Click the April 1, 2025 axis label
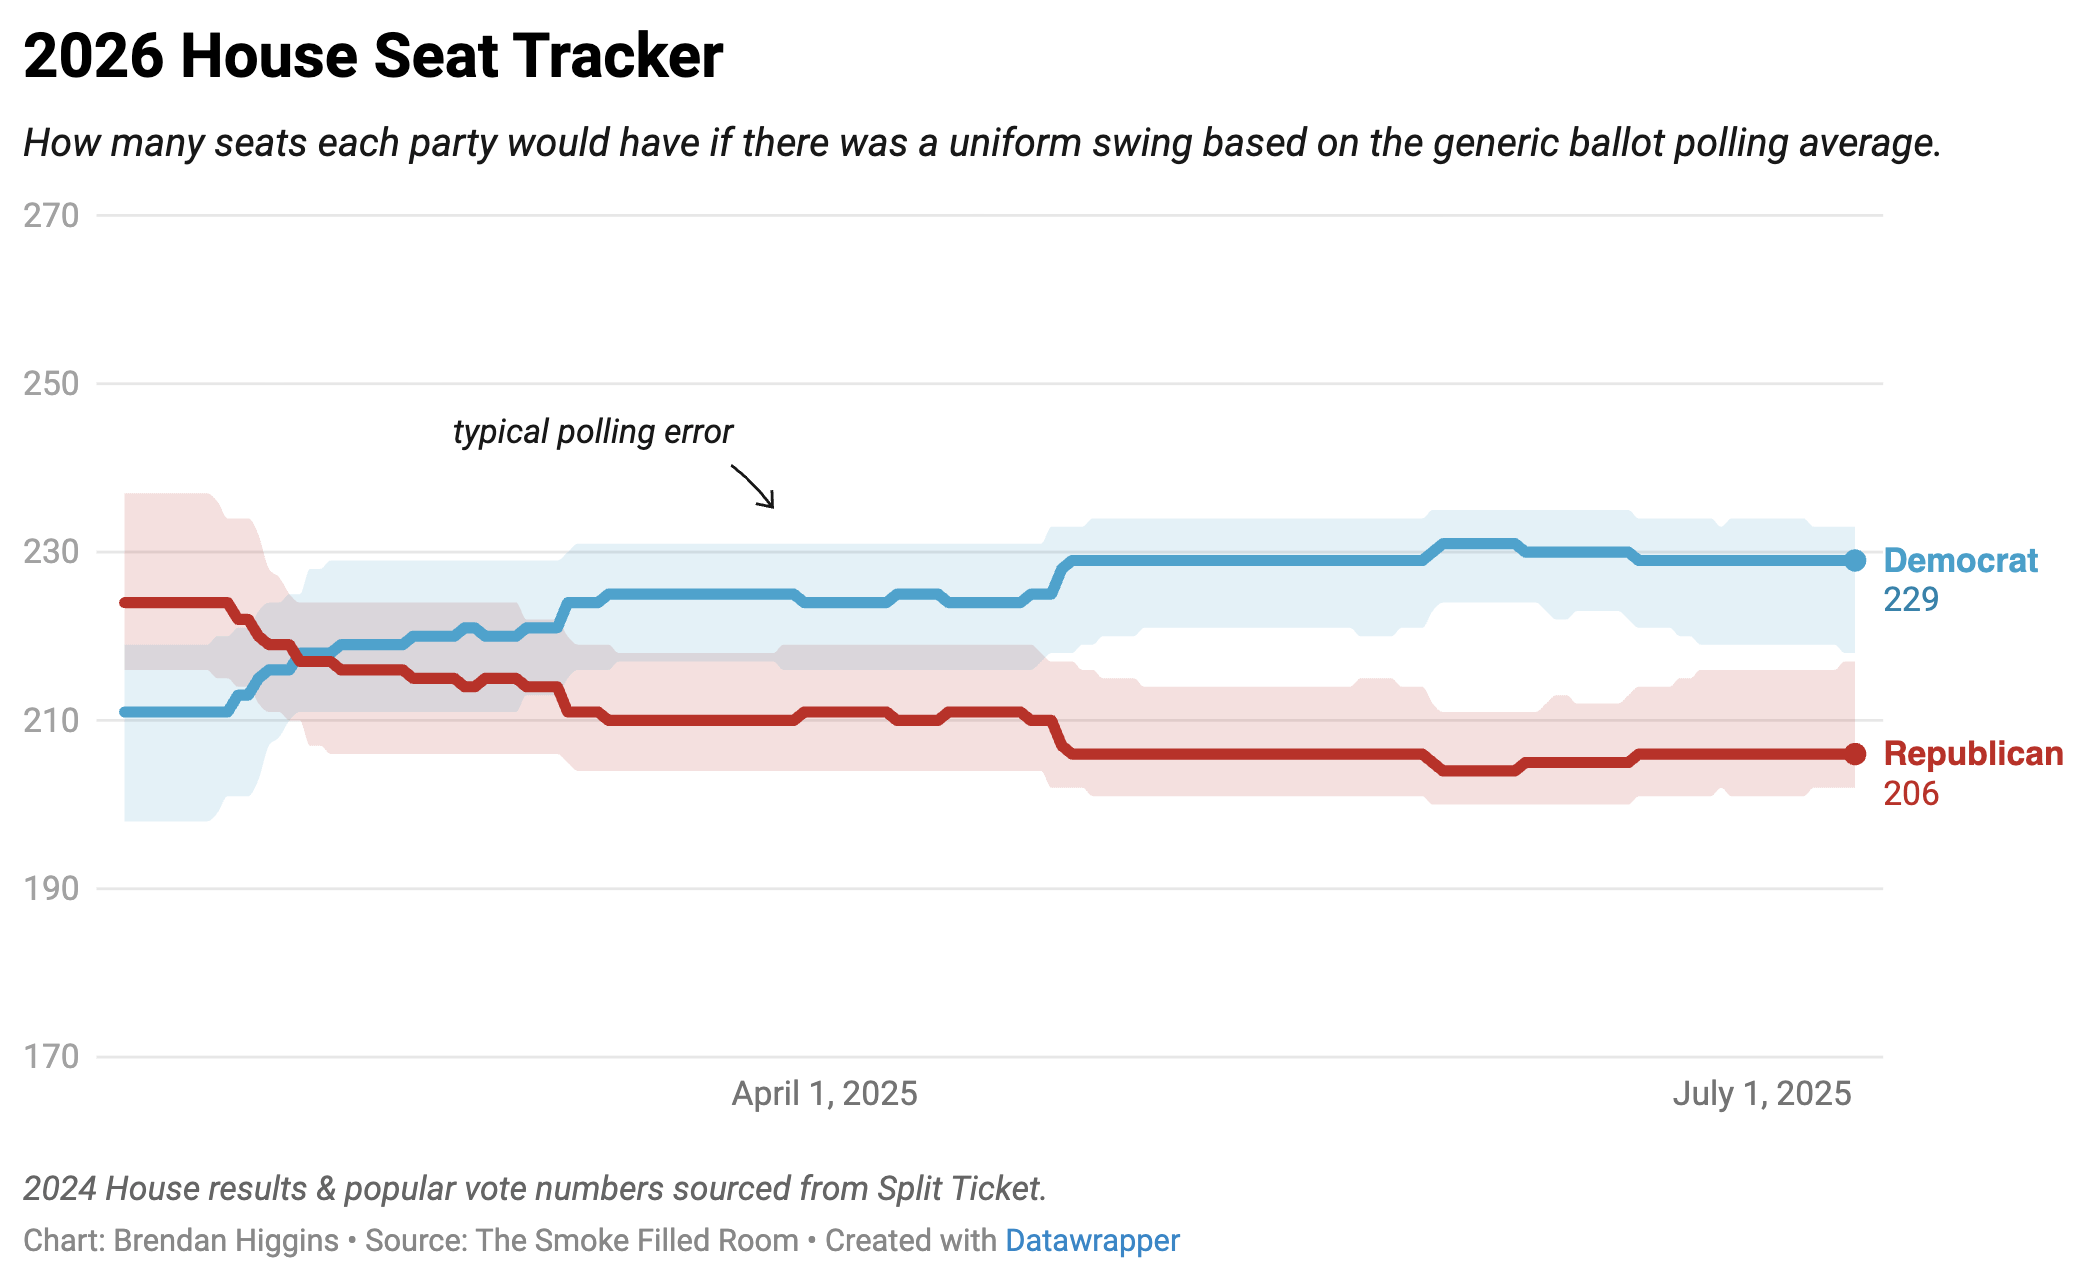 pos(825,1093)
